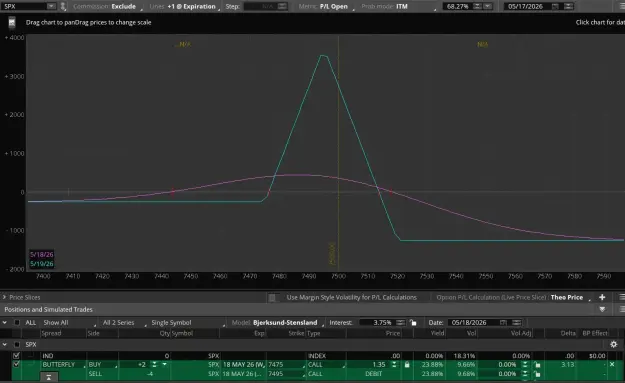
Task: Check the ALL positions checkbox
Action: click(x=17, y=322)
